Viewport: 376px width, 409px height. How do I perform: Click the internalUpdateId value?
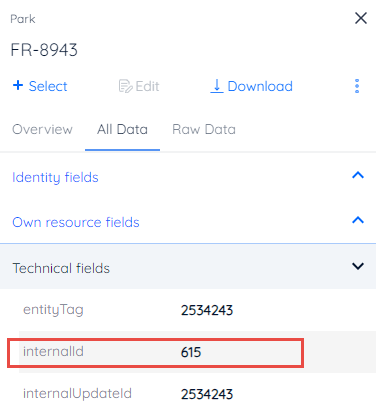pos(207,394)
